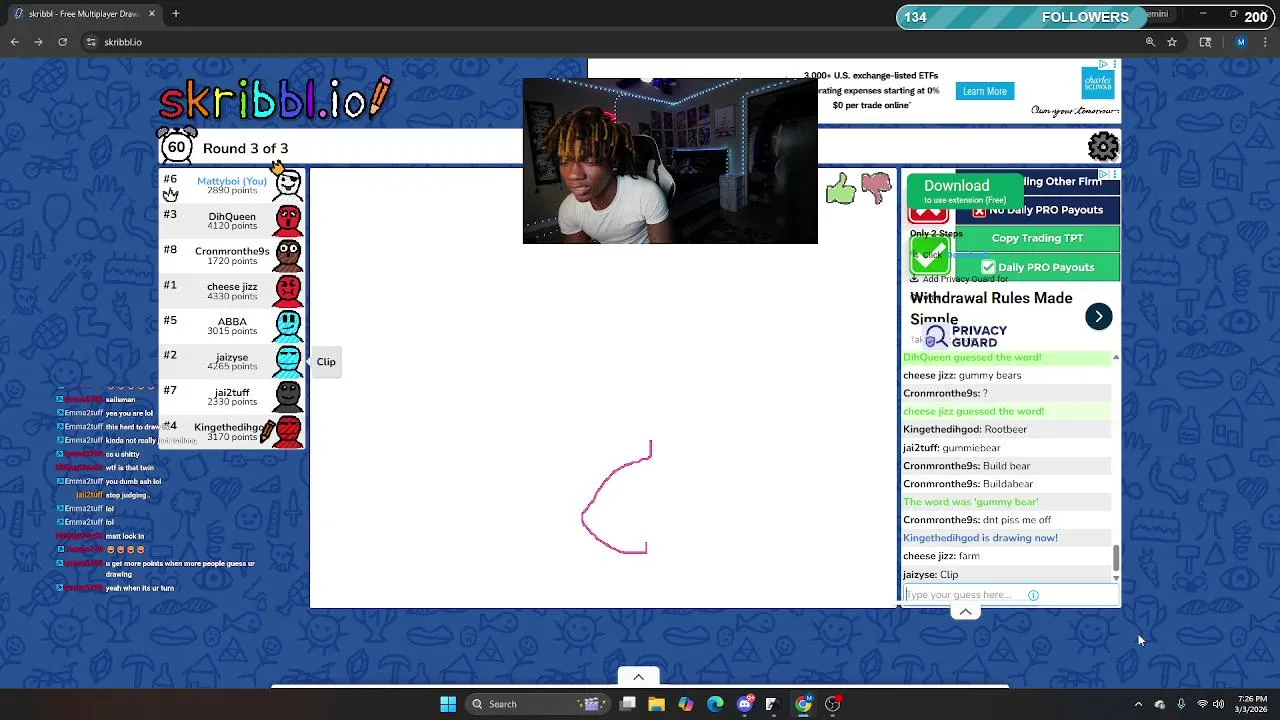Click the "The word was 'gummy bear'" message

(x=970, y=502)
